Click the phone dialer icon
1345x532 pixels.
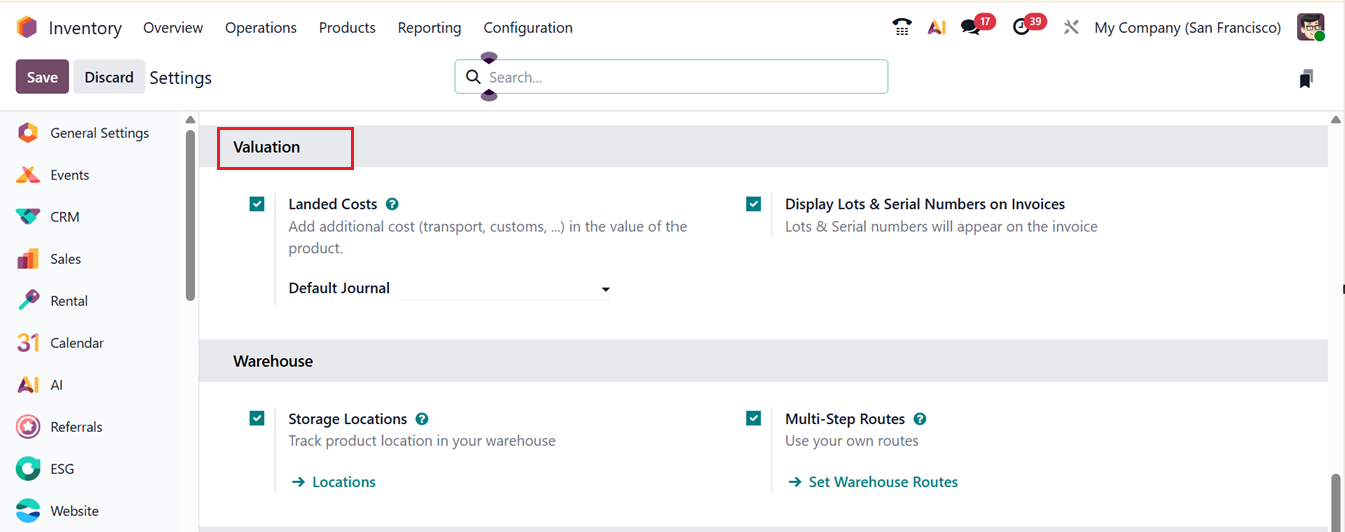pos(902,28)
